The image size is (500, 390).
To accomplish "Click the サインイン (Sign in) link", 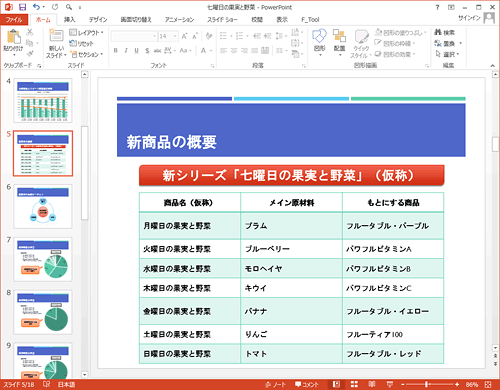I will pos(469,18).
